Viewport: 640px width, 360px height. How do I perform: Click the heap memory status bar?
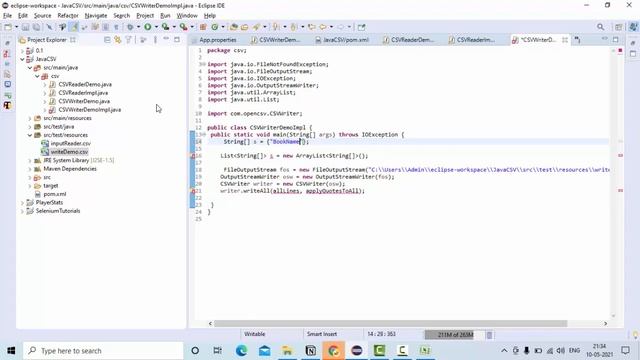(x=455, y=335)
